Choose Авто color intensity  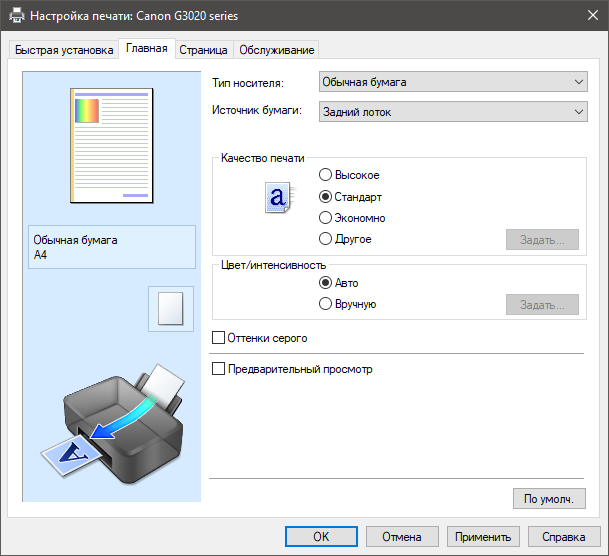tap(338, 283)
